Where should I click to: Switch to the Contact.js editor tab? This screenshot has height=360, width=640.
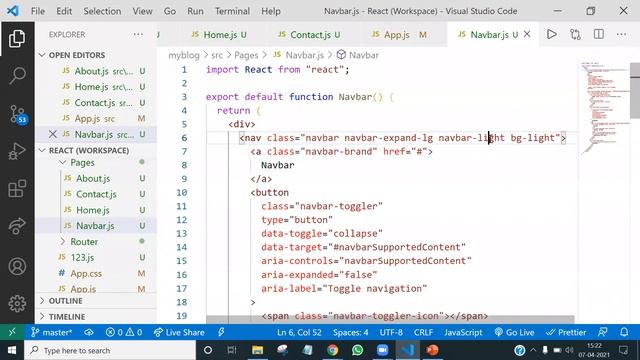coord(310,35)
